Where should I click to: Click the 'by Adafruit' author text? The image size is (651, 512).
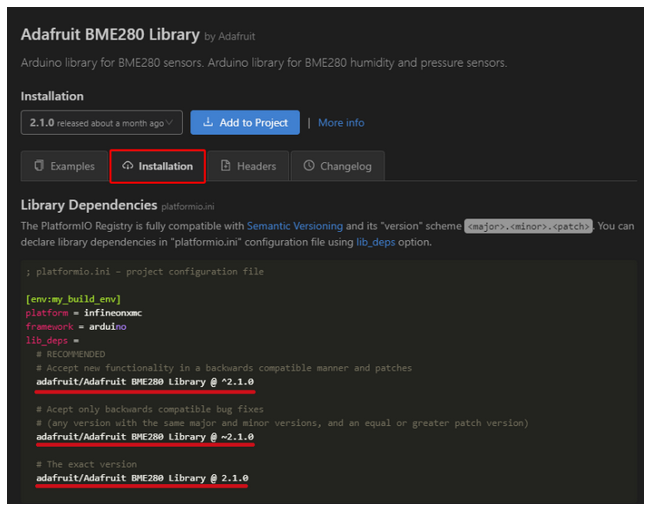(x=230, y=37)
